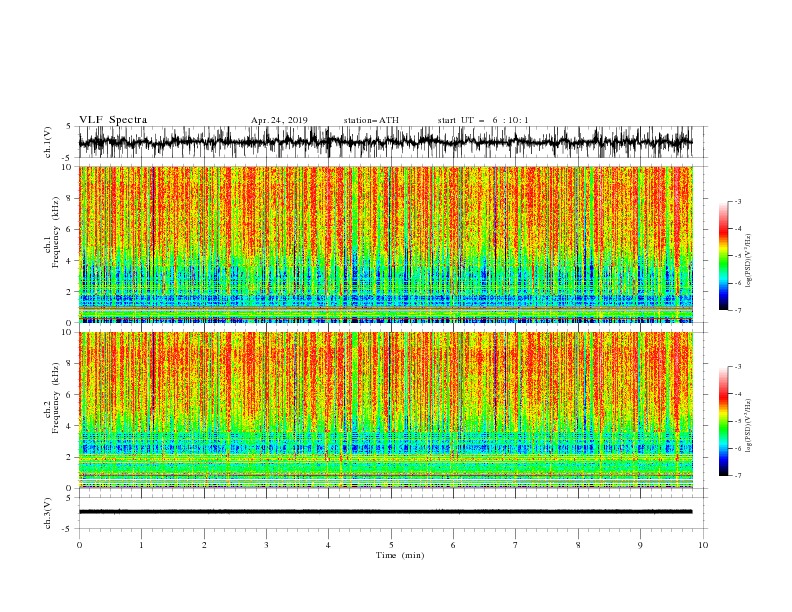Screen dimensions: 792x612
Task: Select the date text "Apr. 24, 2019"
Action: click(279, 120)
